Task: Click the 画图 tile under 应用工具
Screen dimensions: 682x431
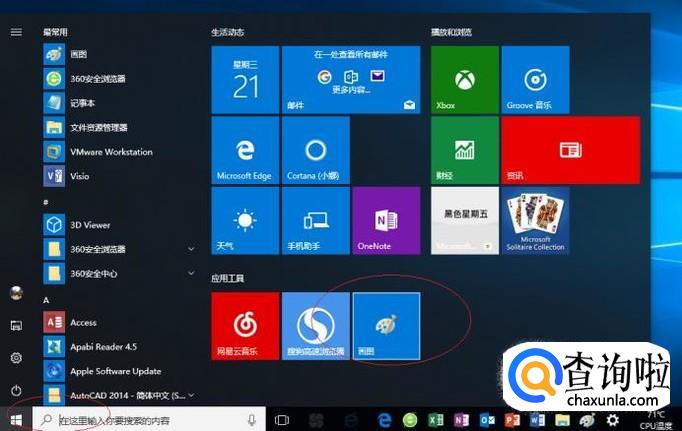Action: 386,326
